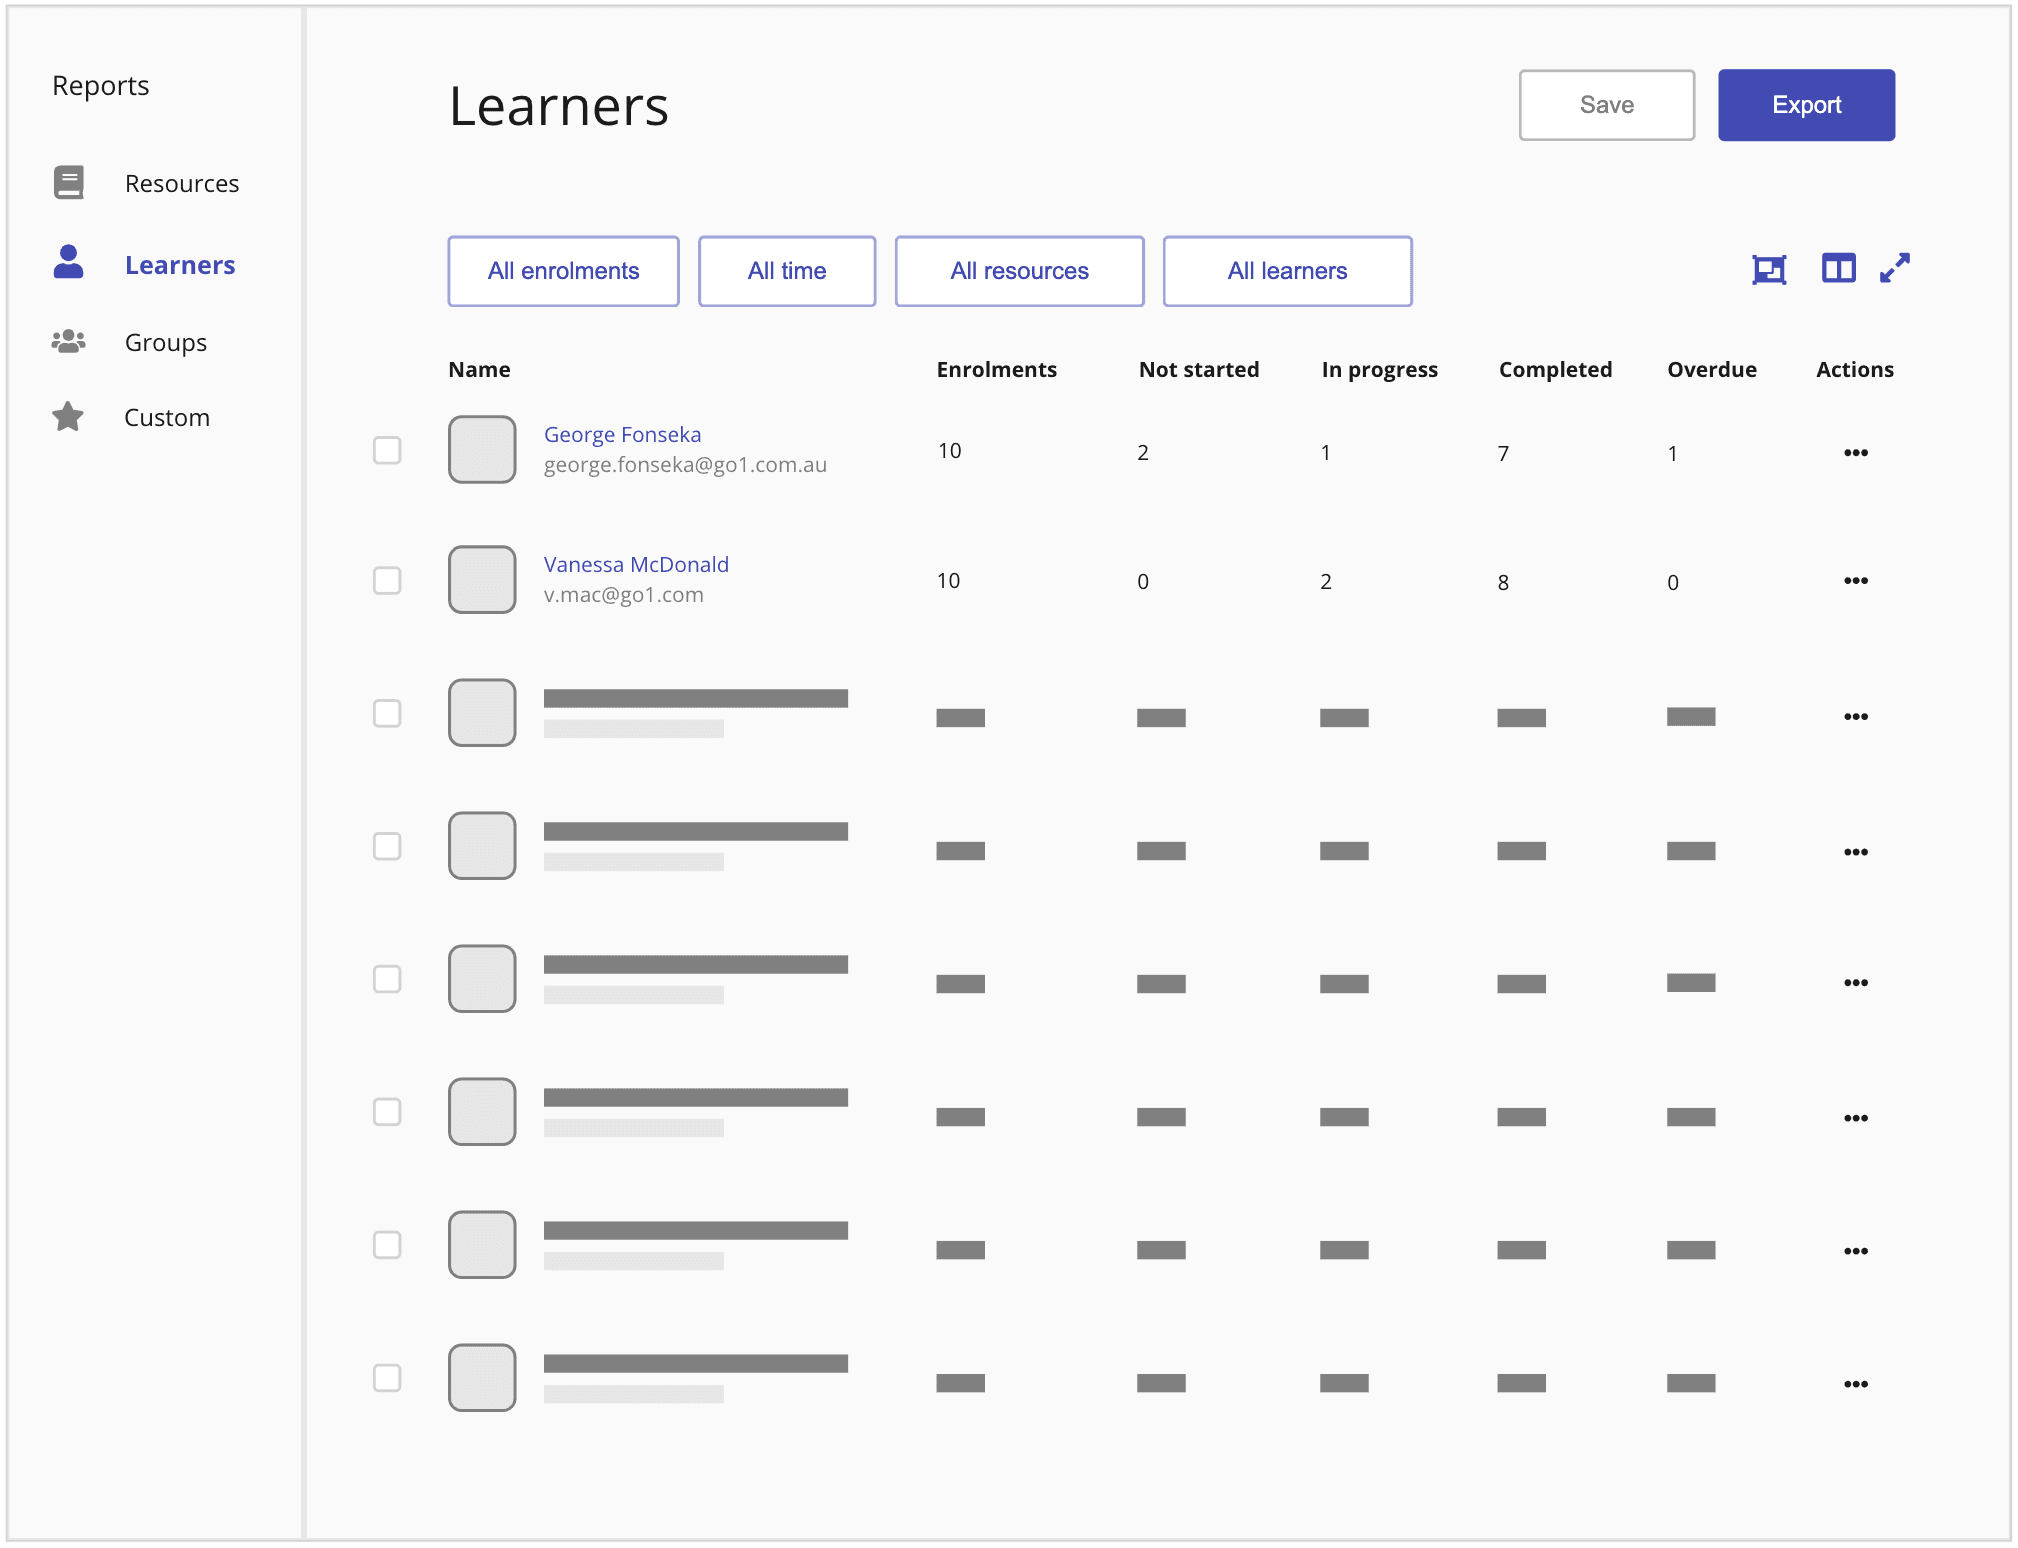Select the Learners icon in the sidebar
The image size is (2018, 1548).
click(67, 264)
